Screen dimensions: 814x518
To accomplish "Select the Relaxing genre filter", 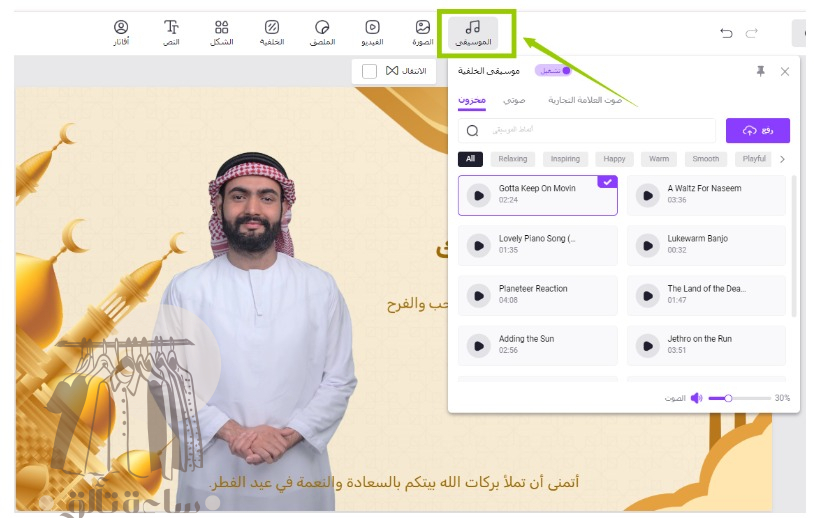I will click(x=512, y=159).
